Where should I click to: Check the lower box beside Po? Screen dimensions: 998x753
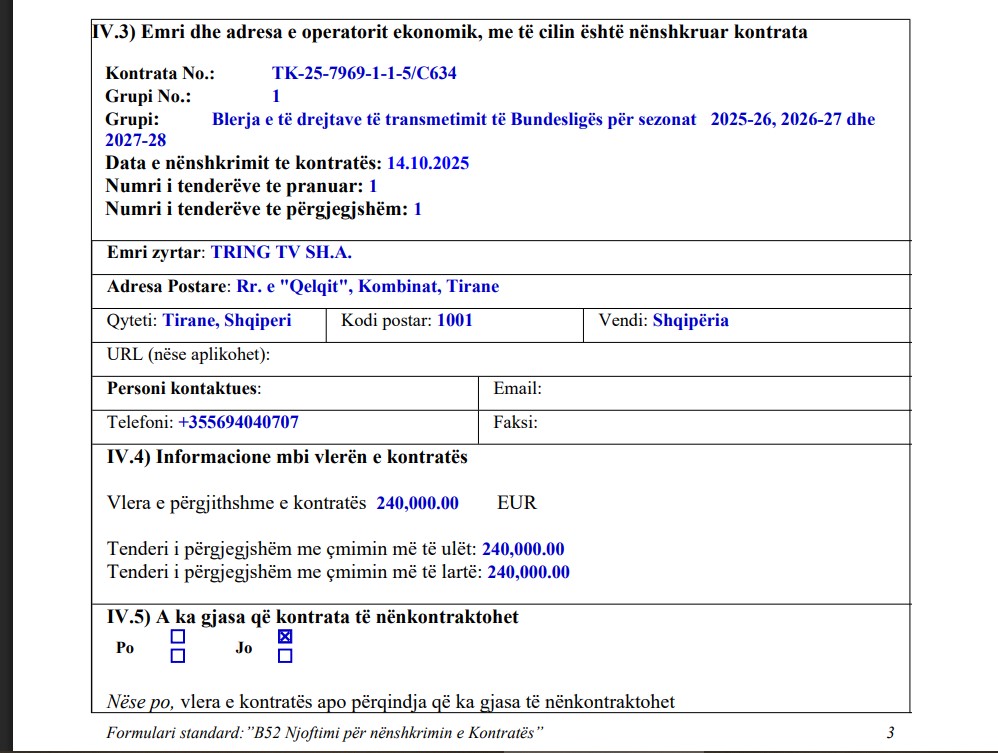(178, 656)
